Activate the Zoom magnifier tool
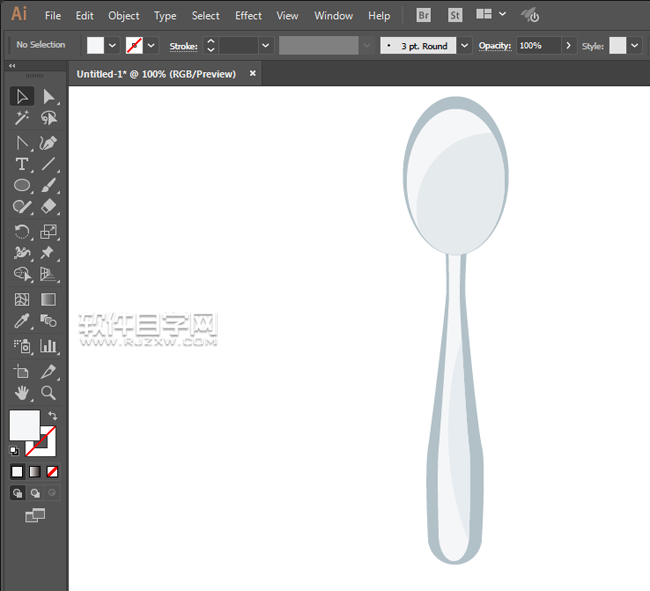 coord(48,393)
